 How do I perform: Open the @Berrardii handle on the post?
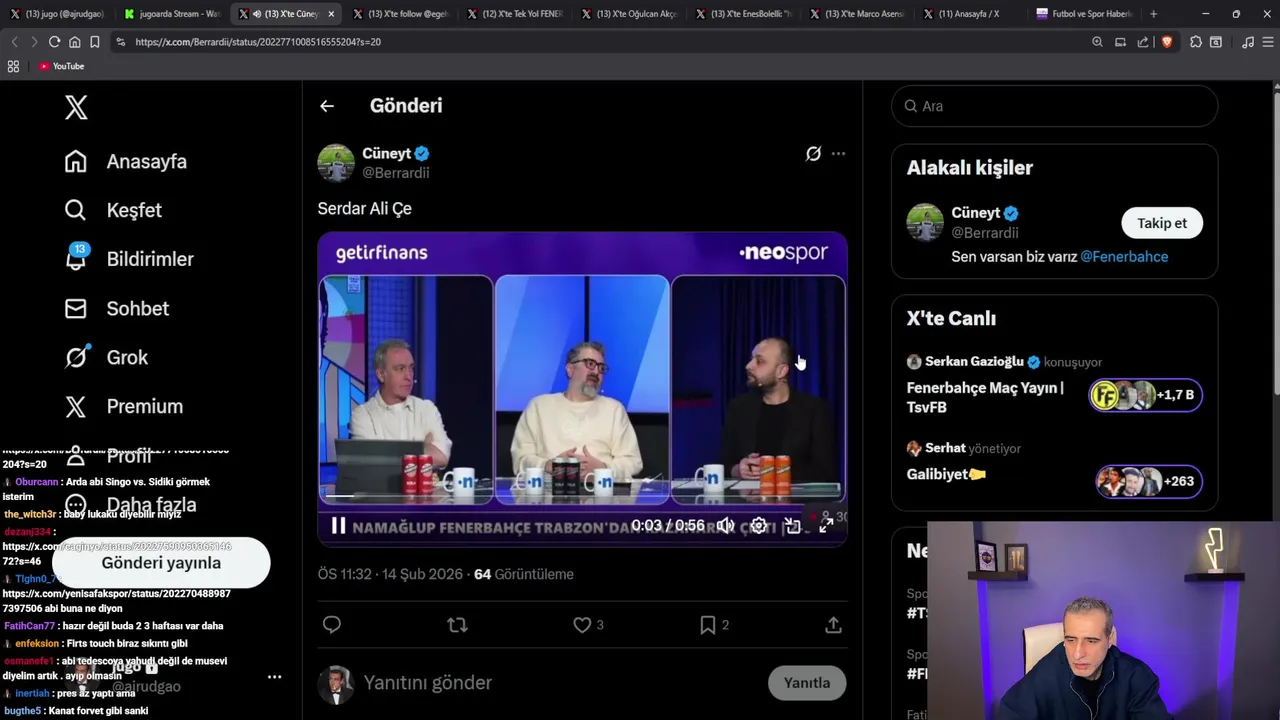pos(396,173)
